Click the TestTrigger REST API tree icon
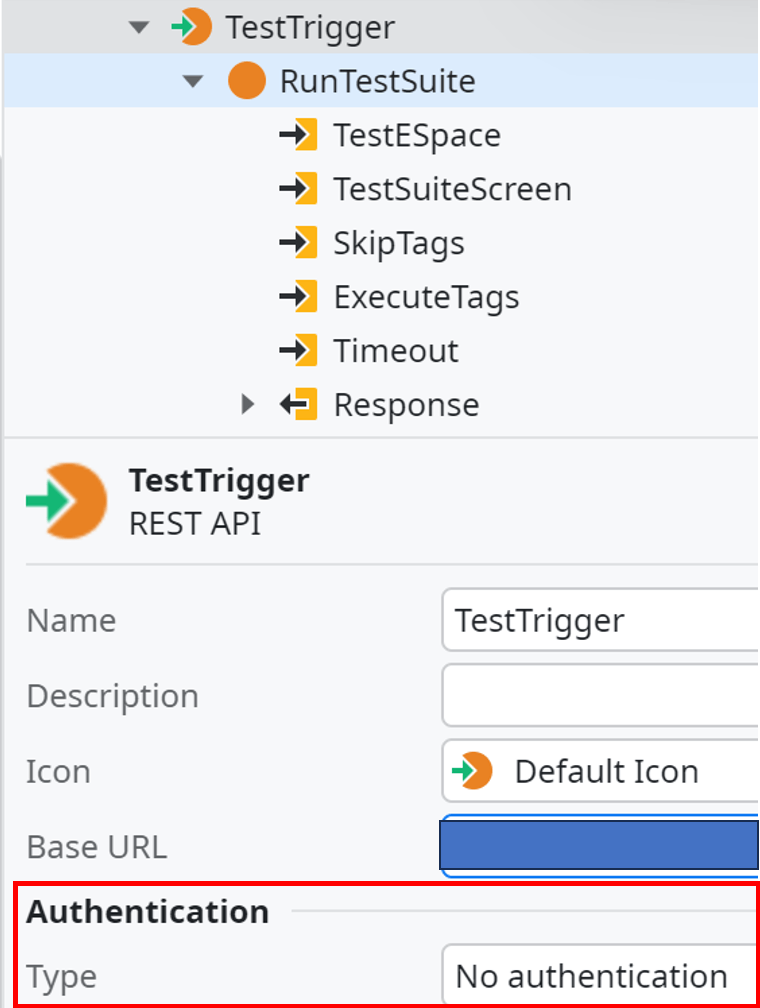Image resolution: width=760 pixels, height=1008 pixels. pos(191,27)
